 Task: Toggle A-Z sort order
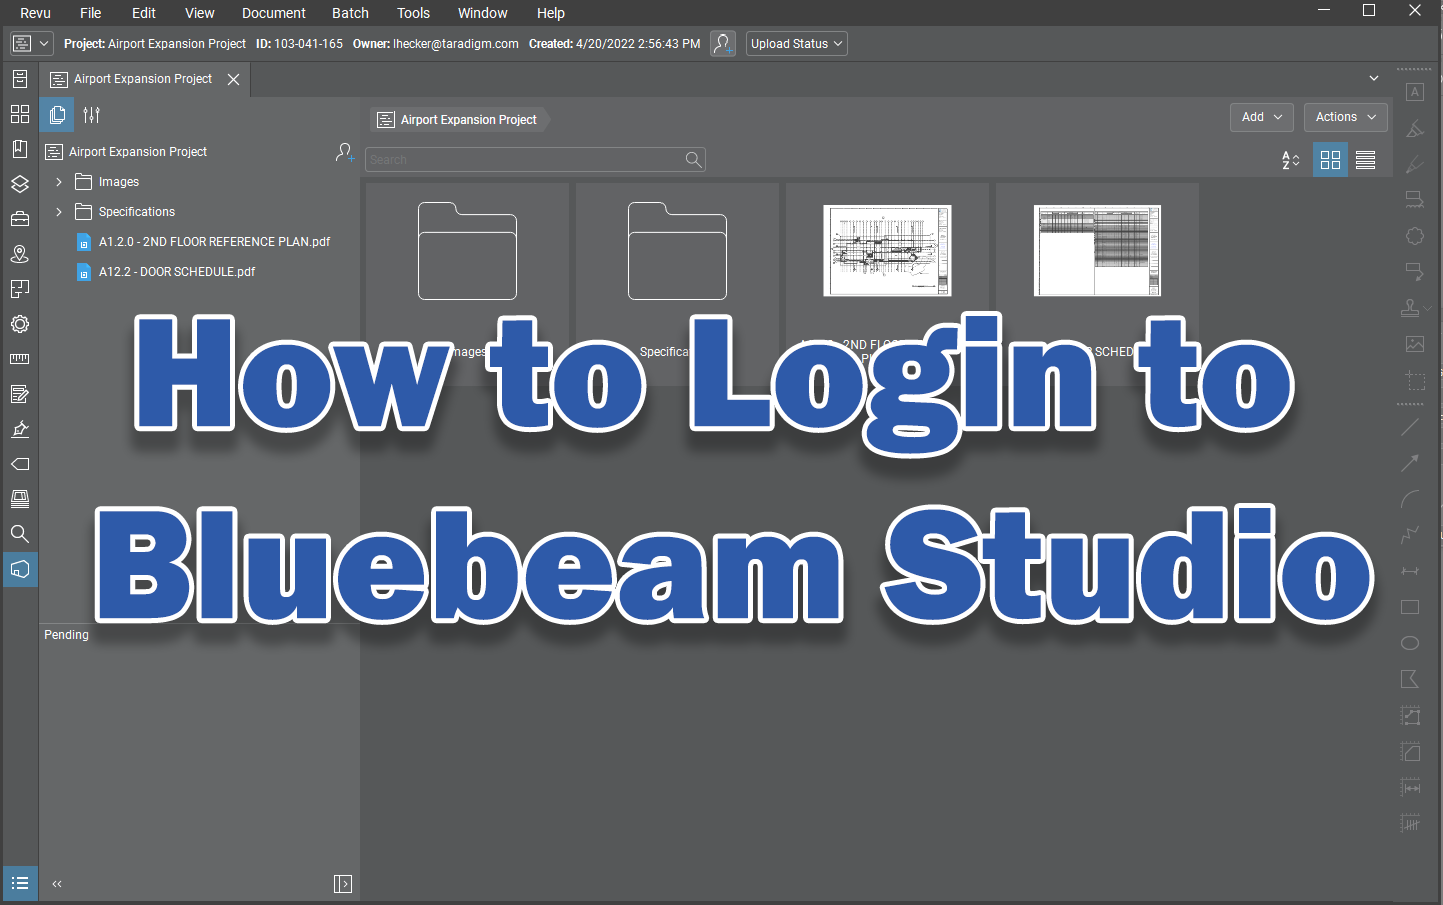click(1291, 160)
